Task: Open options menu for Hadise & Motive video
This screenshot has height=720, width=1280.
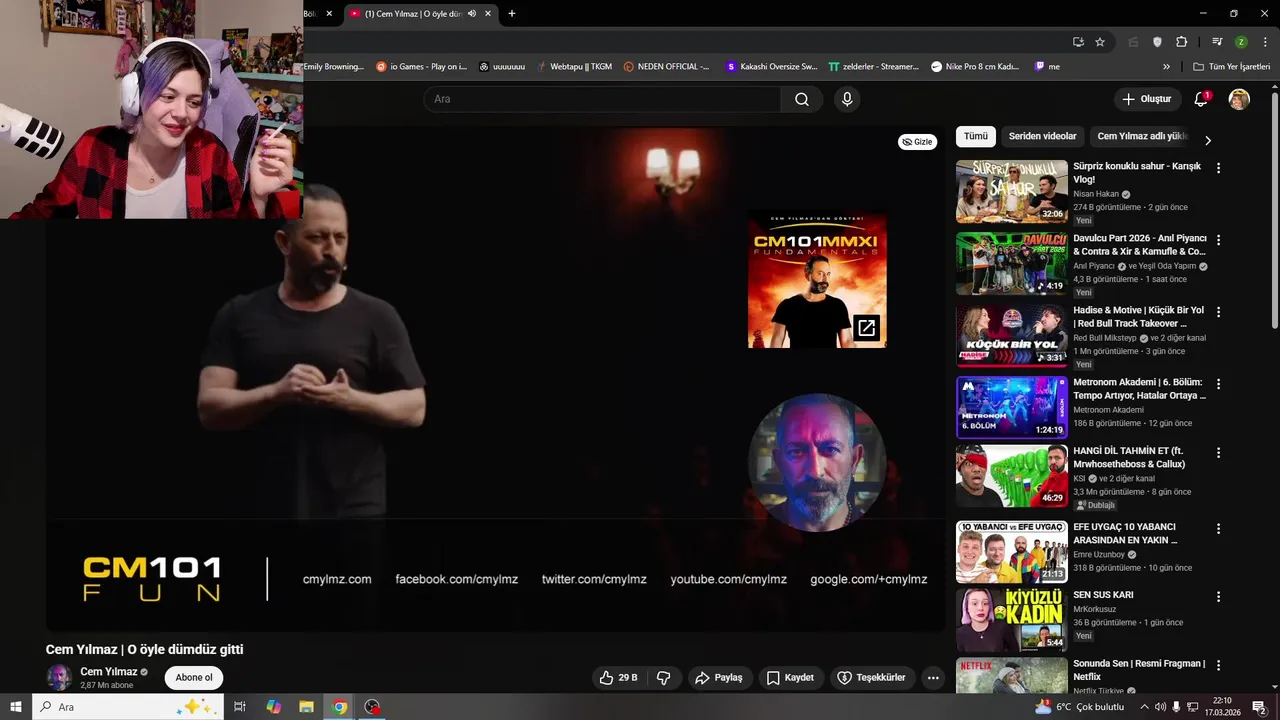Action: [x=1218, y=312]
